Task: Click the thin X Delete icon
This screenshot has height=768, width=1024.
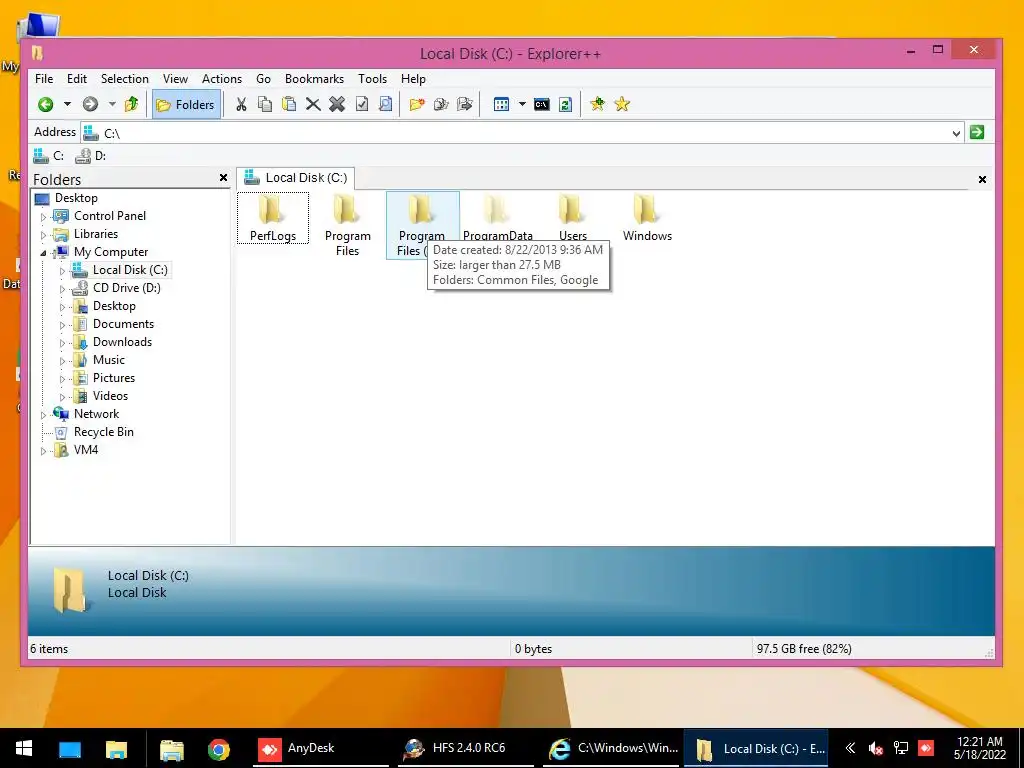Action: pyautogui.click(x=313, y=104)
